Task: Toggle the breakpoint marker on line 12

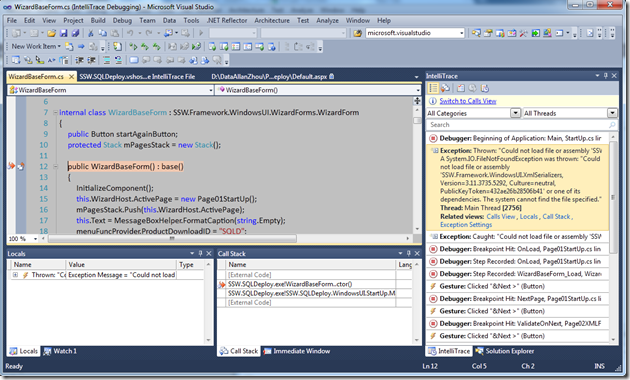Action: [20, 166]
